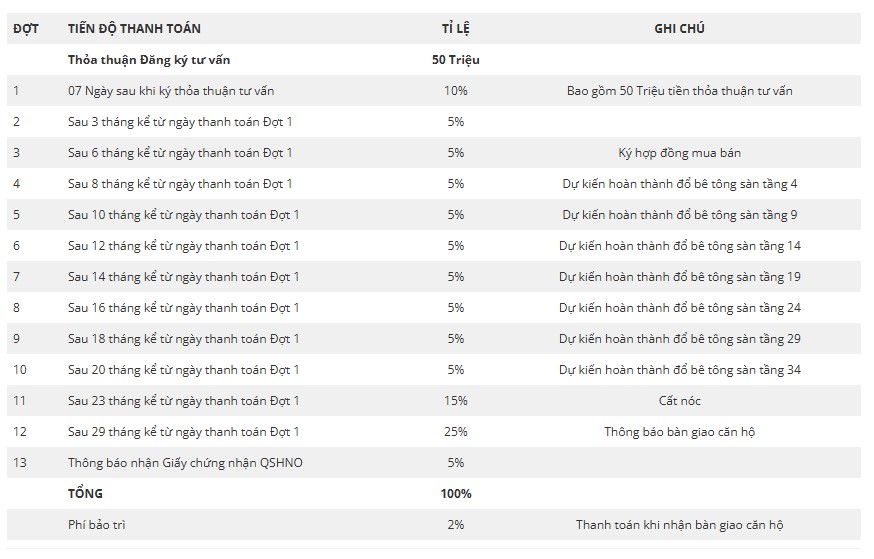Select the note about sàn tầng 4
Screen dimensions: 874x559
coord(679,184)
